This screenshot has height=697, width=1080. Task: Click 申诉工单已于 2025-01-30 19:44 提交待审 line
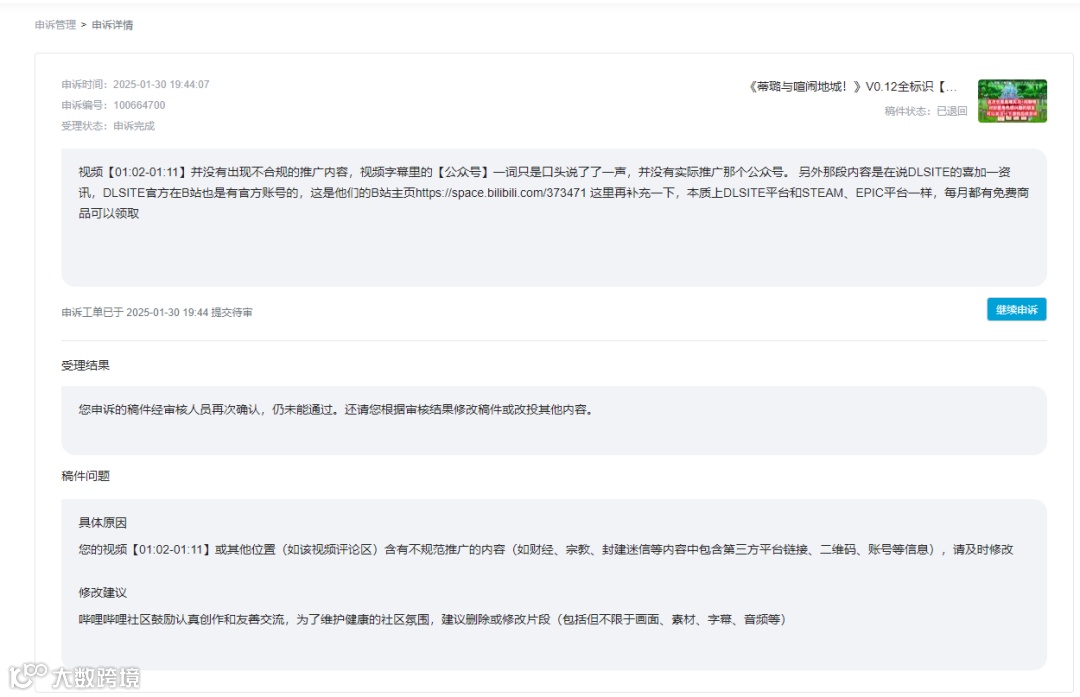point(156,312)
